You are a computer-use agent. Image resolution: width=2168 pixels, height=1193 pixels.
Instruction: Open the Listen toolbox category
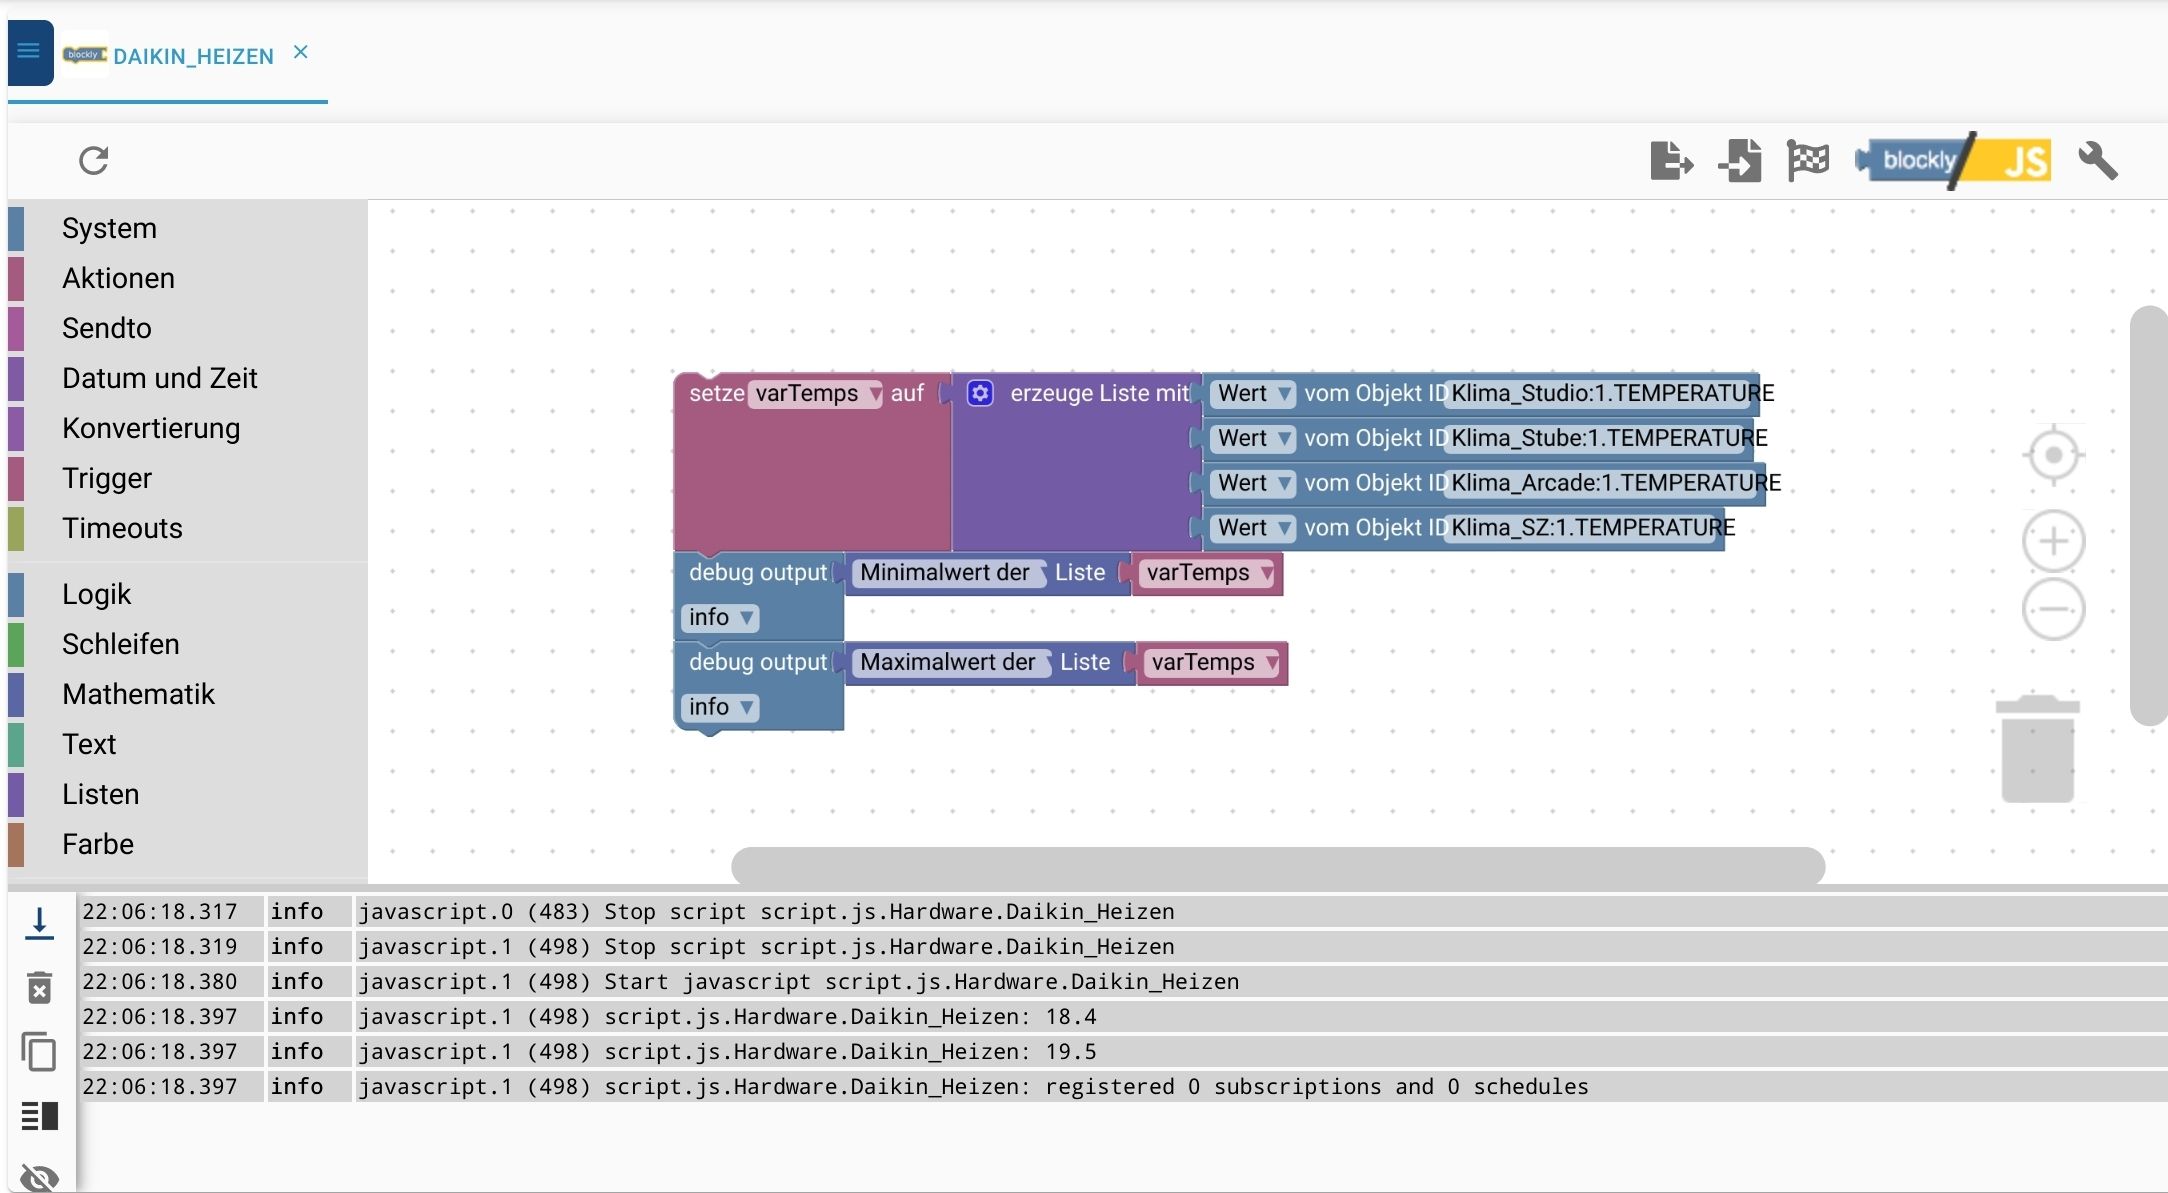tap(100, 794)
